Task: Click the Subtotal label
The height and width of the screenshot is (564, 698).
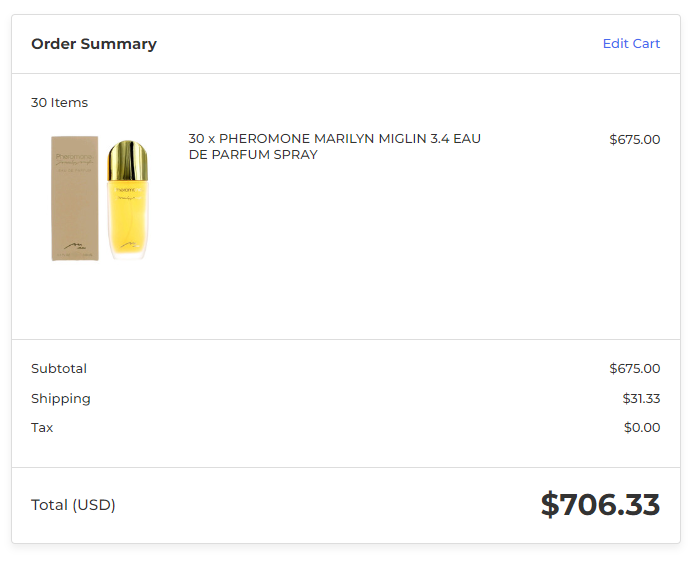Action: [x=59, y=369]
